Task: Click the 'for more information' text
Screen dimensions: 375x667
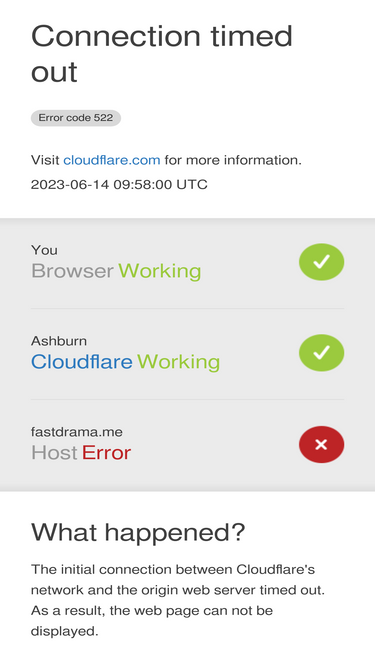Action: coord(233,160)
